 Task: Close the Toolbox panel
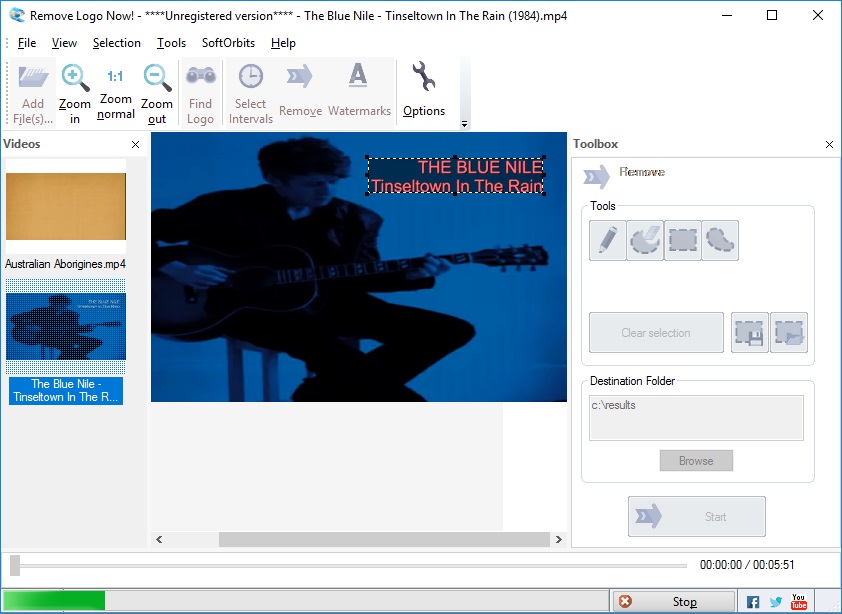[x=829, y=144]
